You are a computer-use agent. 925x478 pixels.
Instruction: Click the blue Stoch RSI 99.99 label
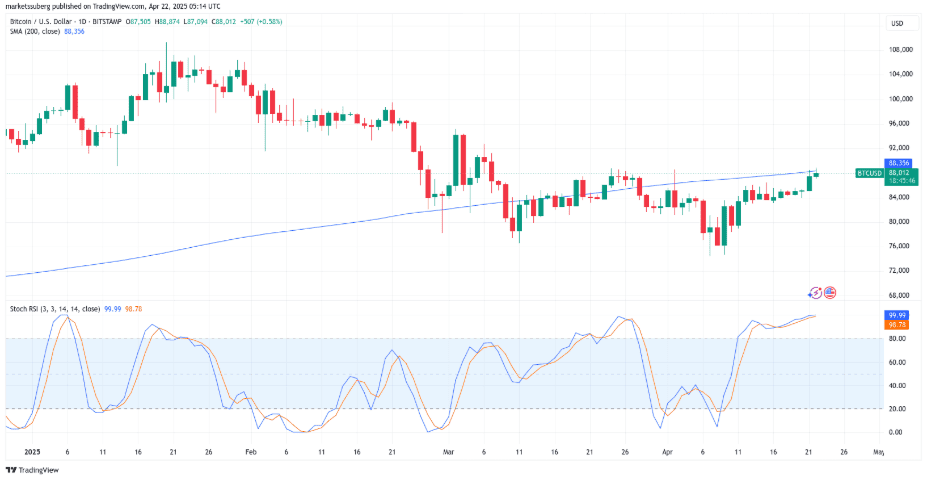896,315
